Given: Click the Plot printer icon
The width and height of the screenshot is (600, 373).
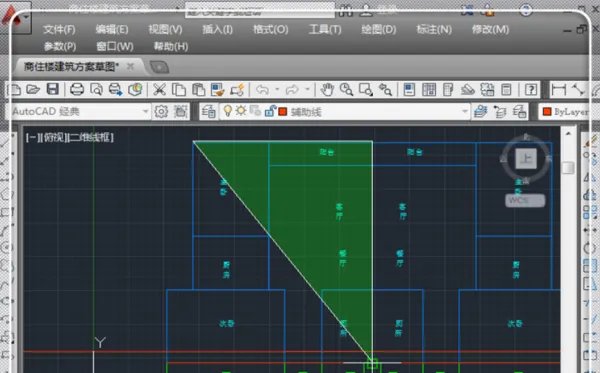Looking at the screenshot, I should 77,90.
